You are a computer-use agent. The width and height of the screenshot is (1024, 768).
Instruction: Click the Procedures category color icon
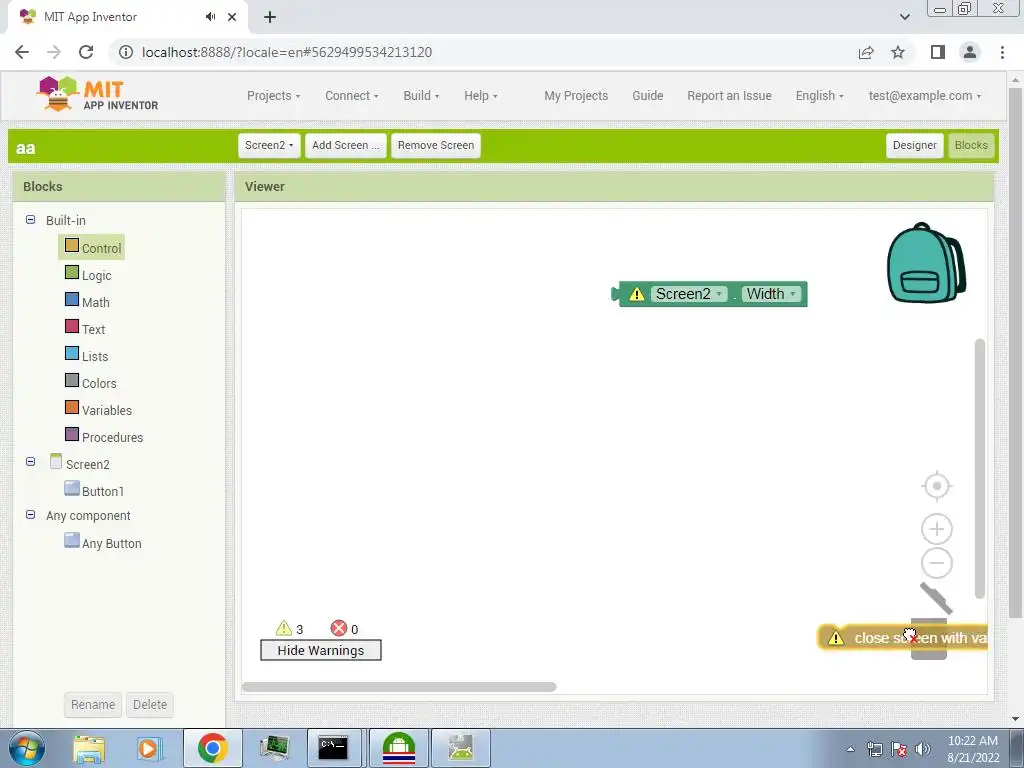[x=72, y=434]
